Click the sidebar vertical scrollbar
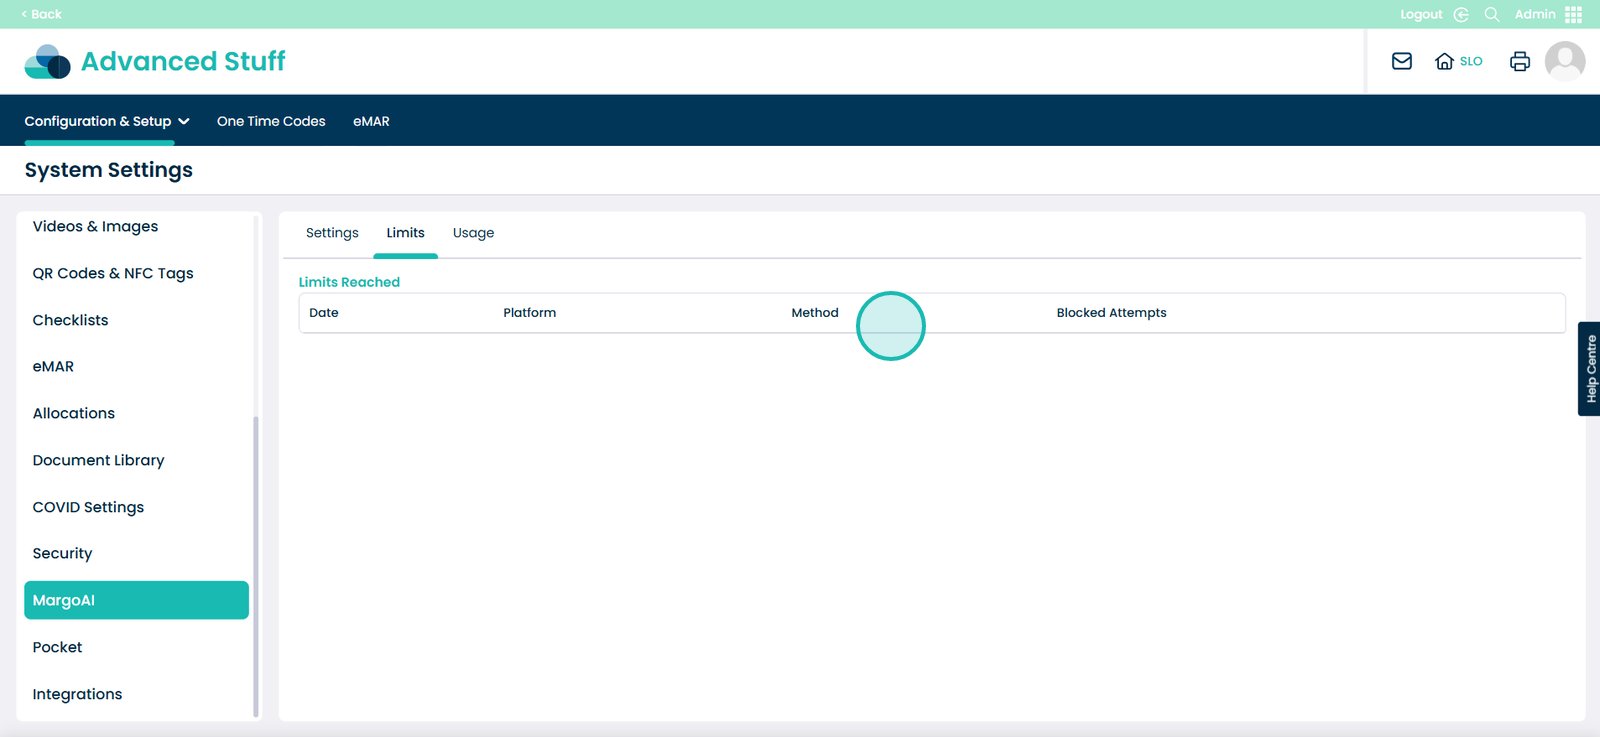Screen dimensions: 1600x737 [256, 560]
